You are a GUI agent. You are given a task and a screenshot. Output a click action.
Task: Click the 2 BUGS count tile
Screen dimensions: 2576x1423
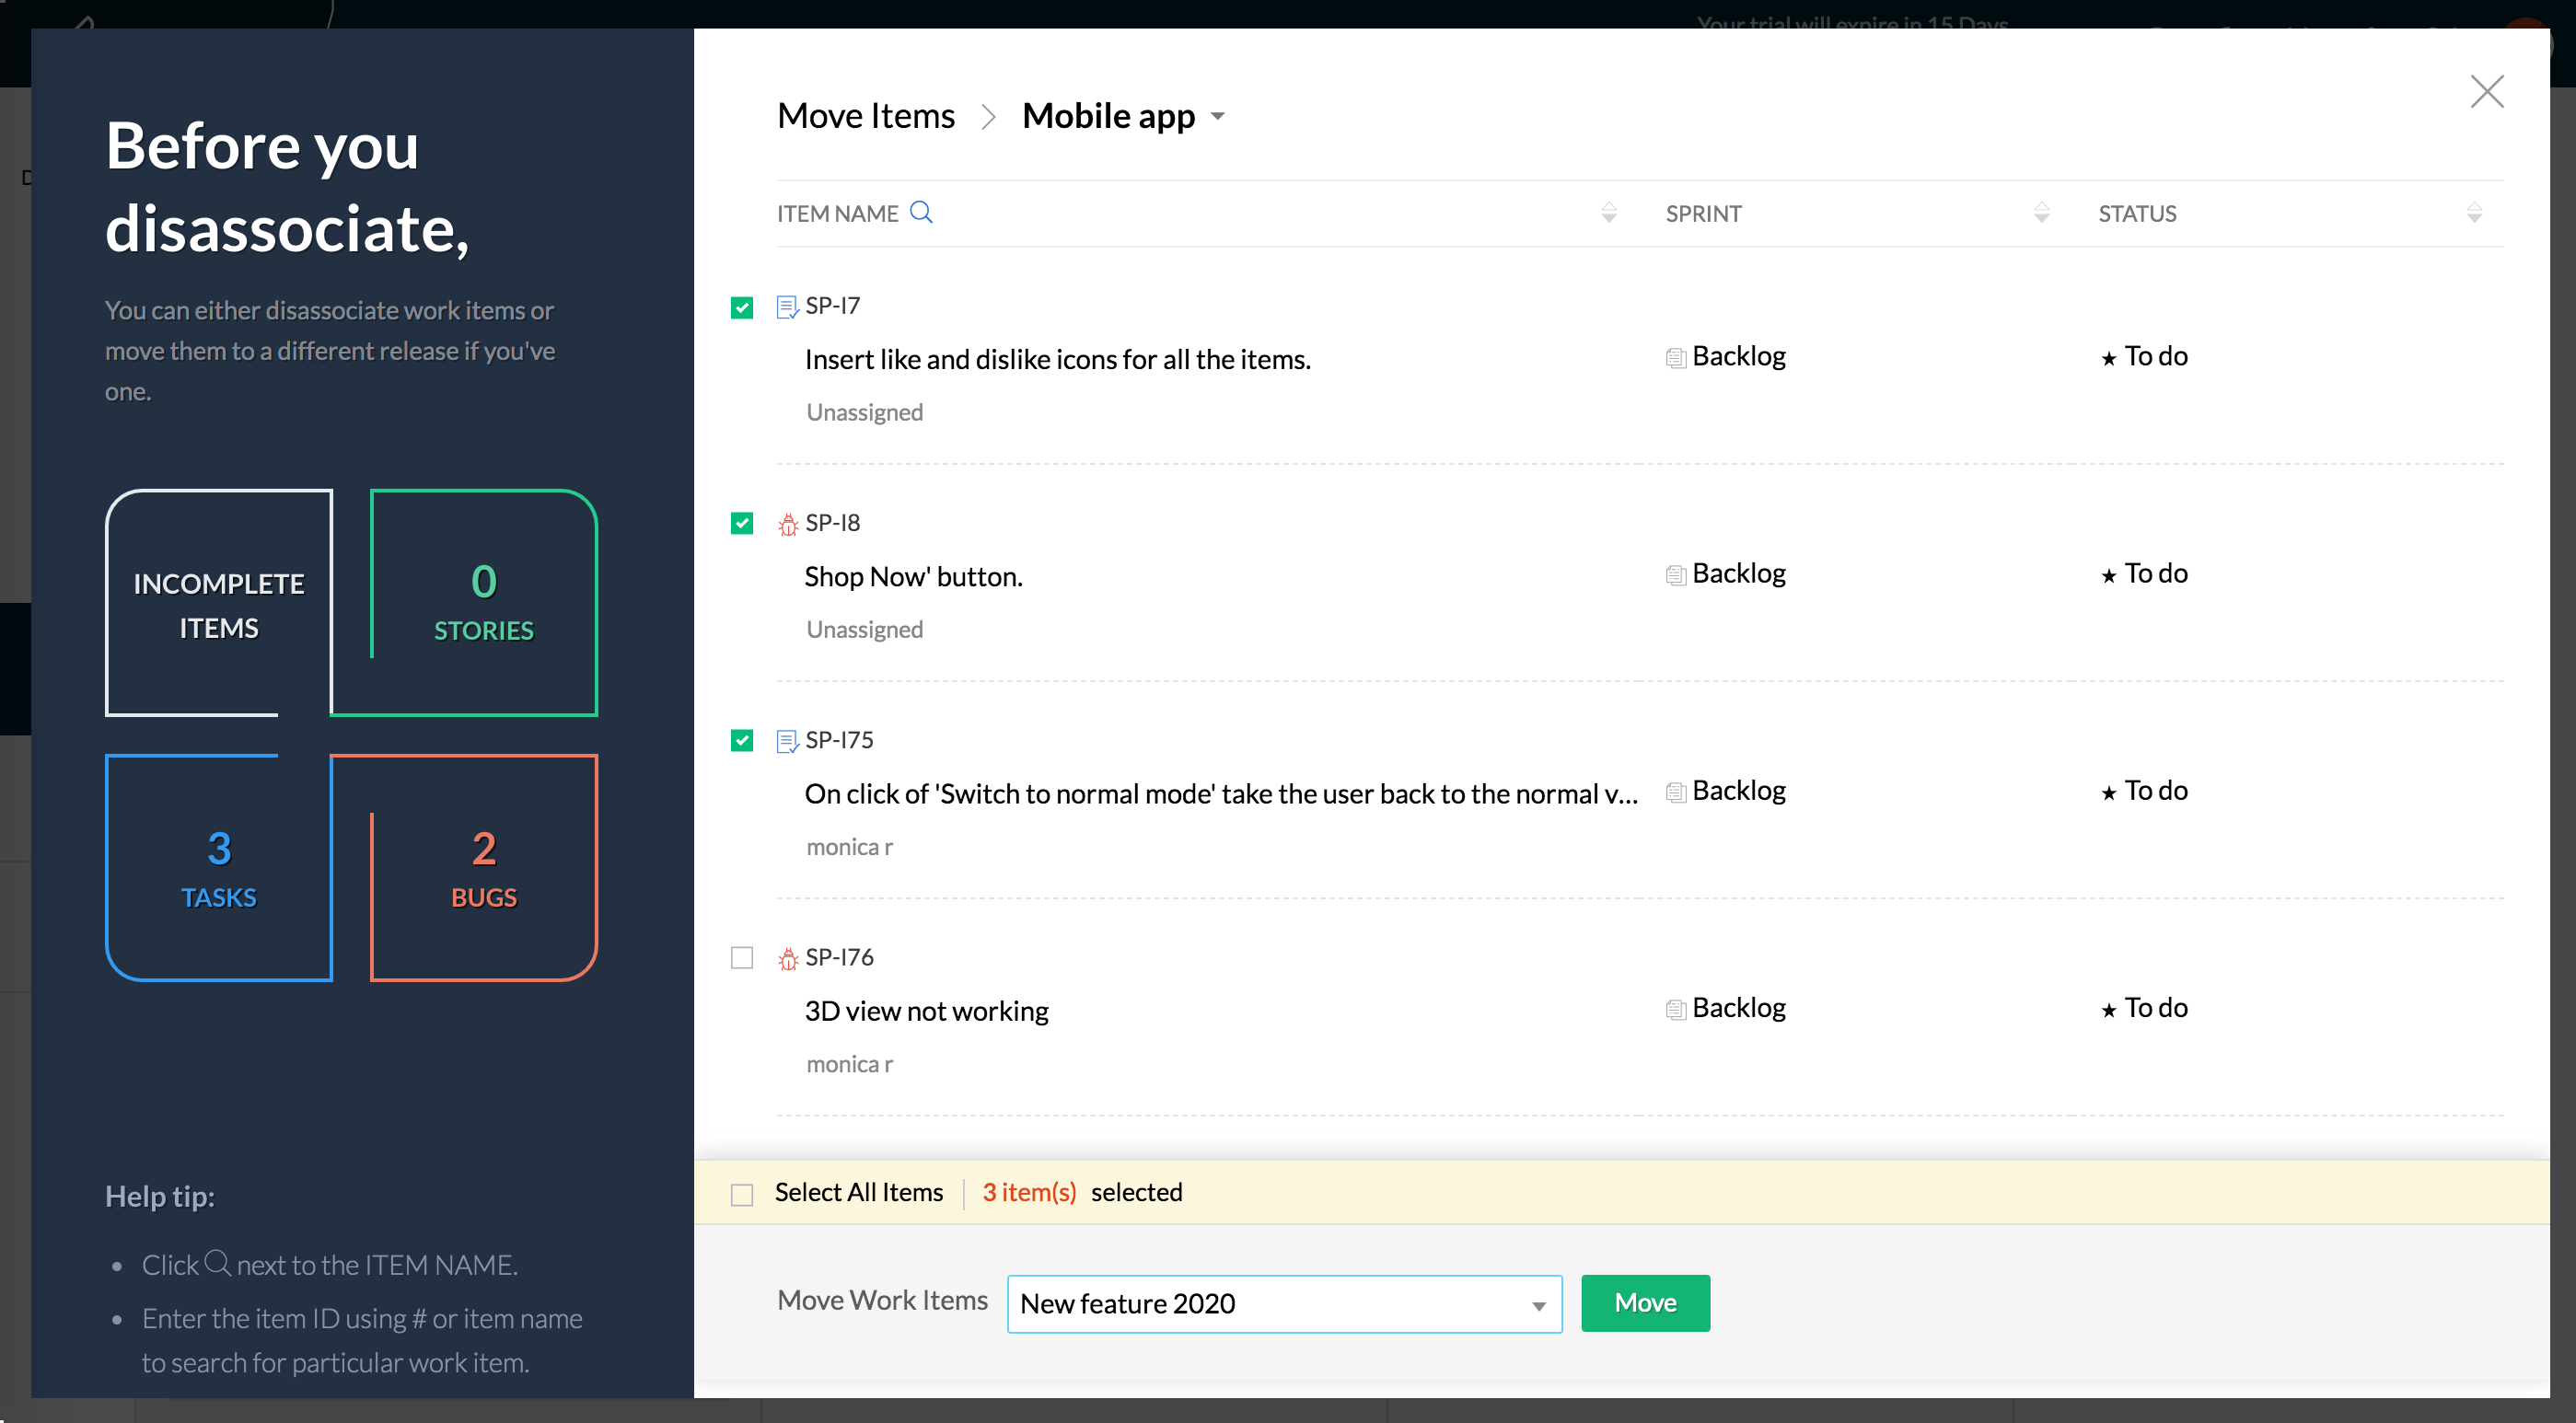pos(483,868)
